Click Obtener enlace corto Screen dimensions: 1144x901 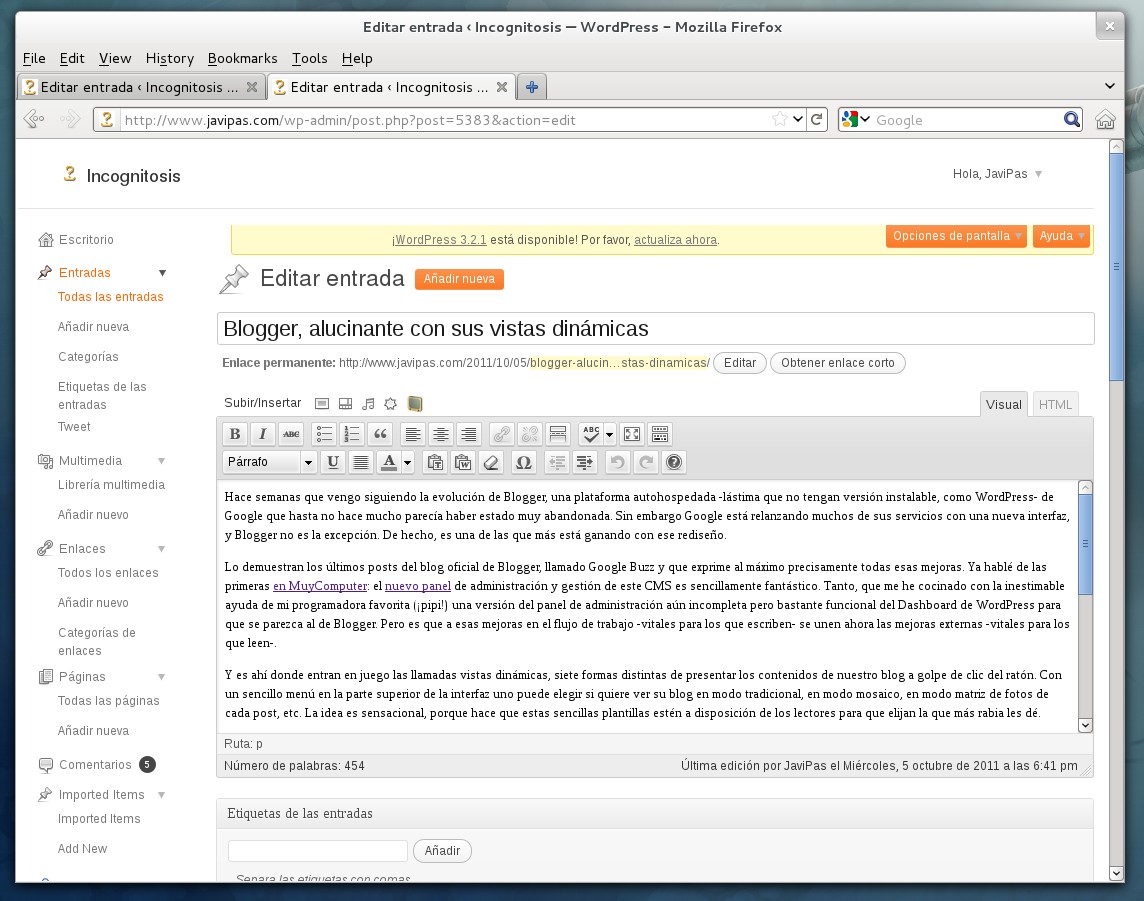(838, 363)
